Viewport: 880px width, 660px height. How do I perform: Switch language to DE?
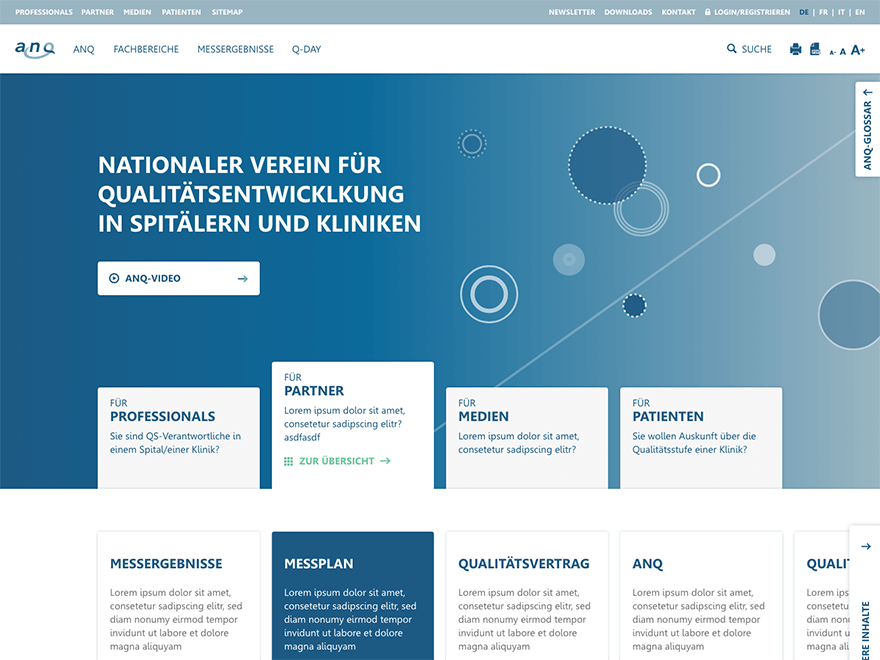(804, 12)
